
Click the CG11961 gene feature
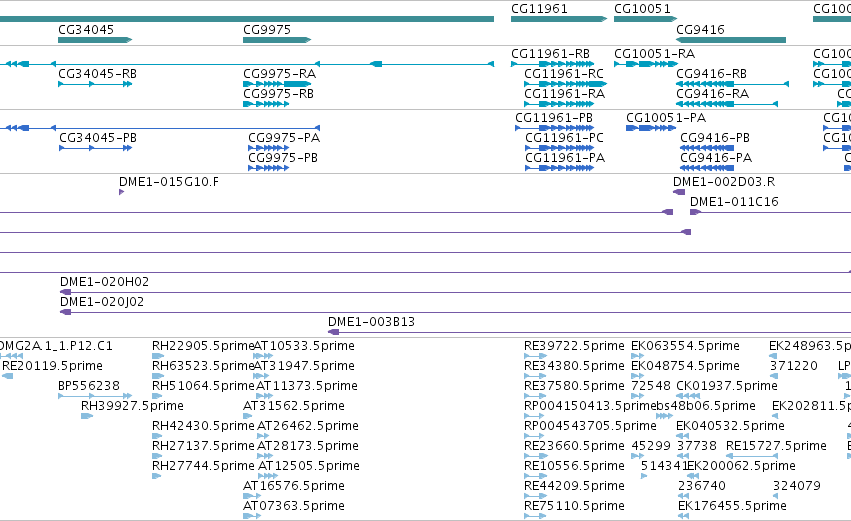point(559,19)
